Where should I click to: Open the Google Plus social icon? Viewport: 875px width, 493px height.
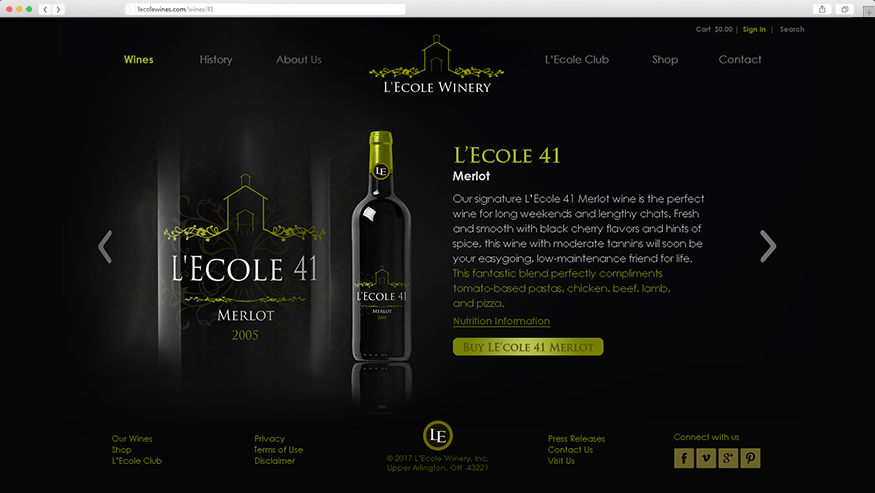coord(728,458)
